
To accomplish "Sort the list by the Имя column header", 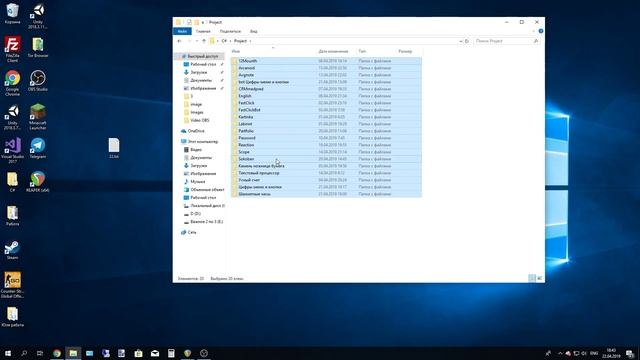I will coord(236,51).
